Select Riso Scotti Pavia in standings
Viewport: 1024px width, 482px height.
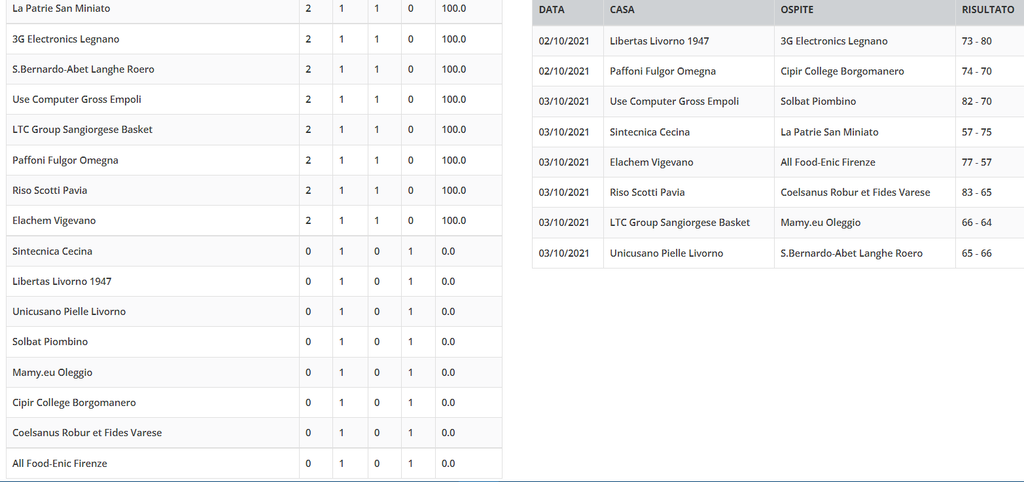click(x=50, y=190)
